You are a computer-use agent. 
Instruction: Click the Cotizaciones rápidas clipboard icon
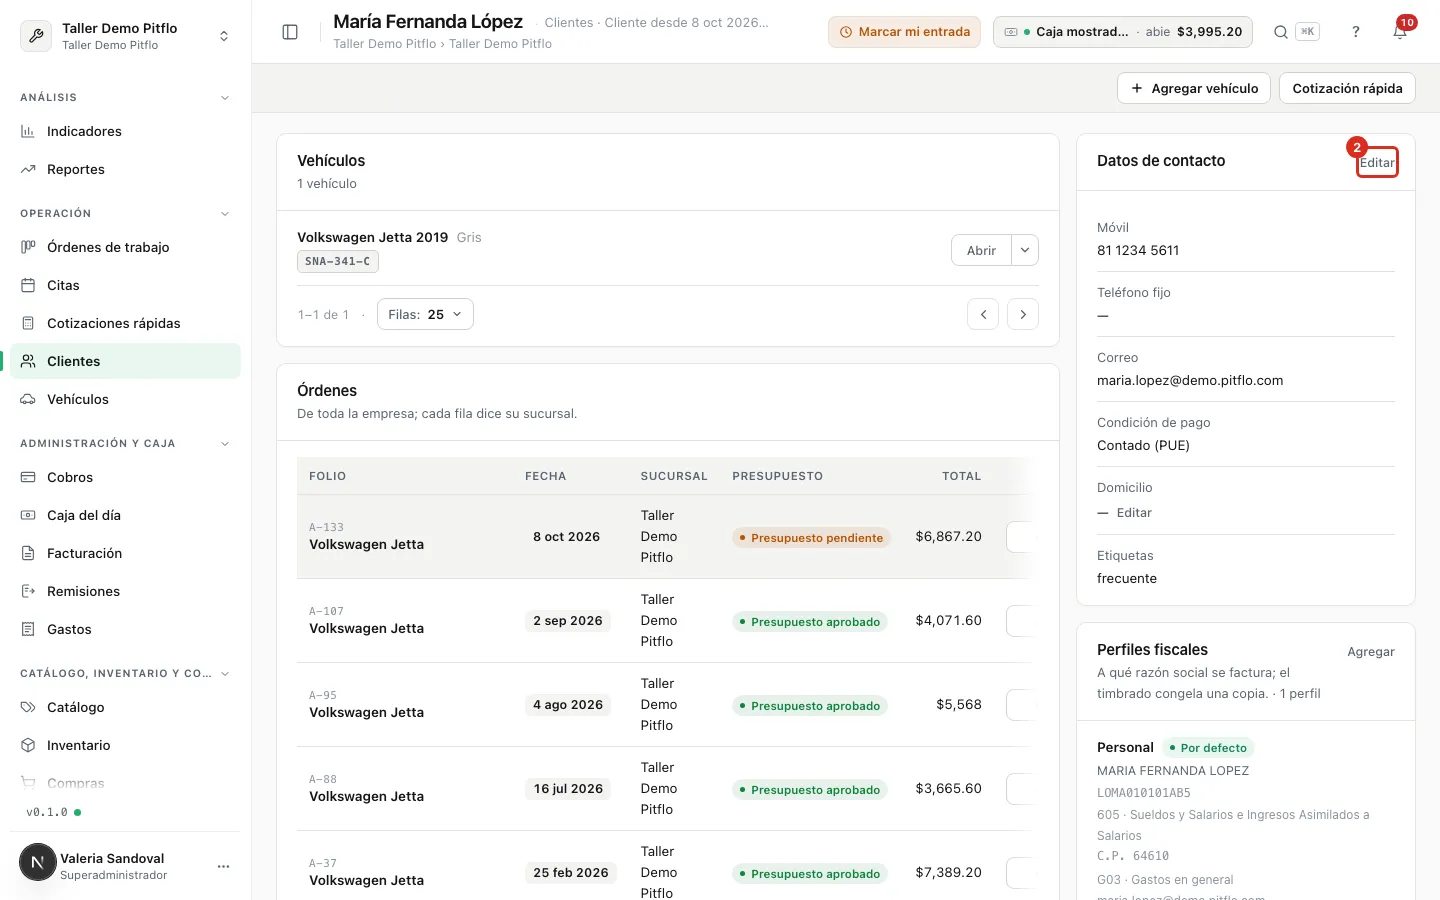pos(28,323)
